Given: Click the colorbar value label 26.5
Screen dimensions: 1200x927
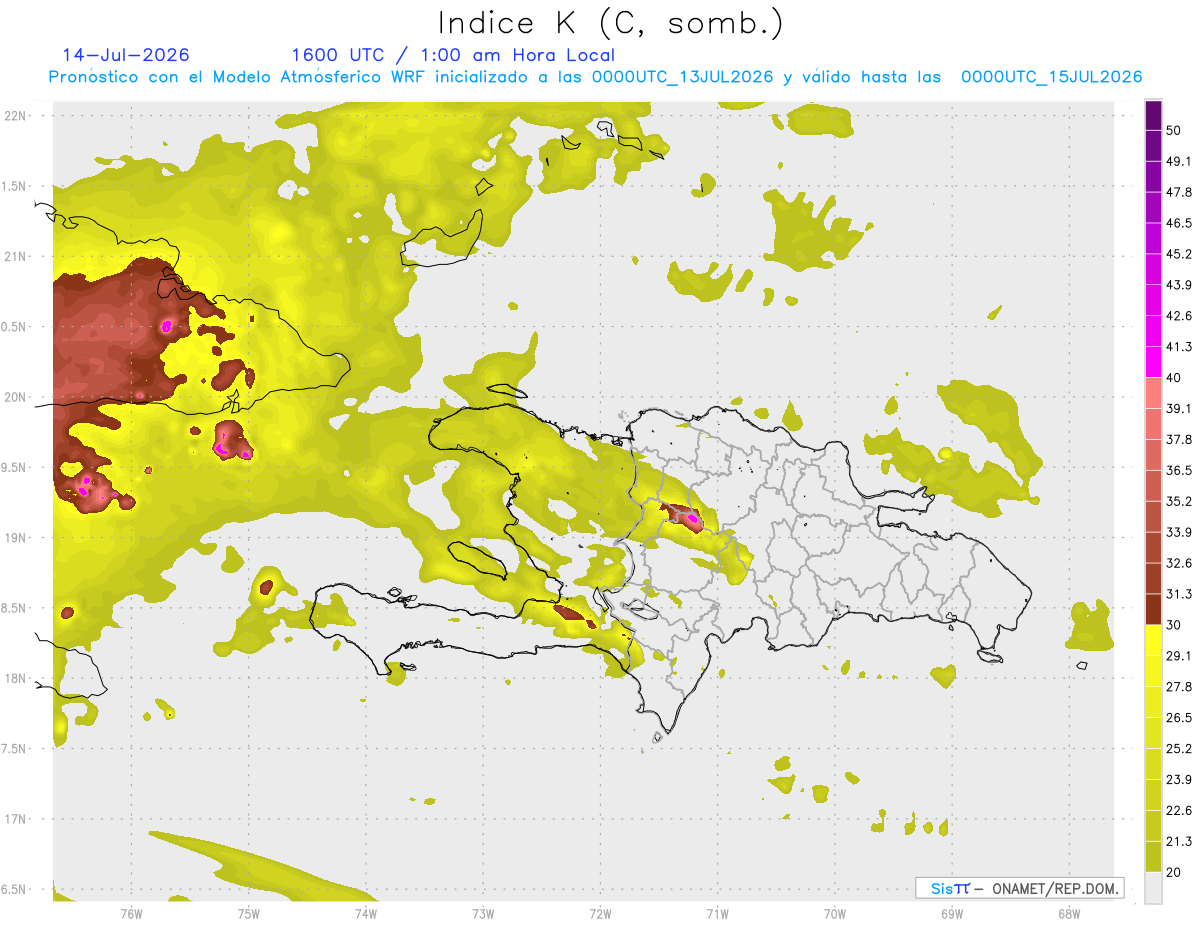Looking at the screenshot, I should pyautogui.click(x=1180, y=718).
